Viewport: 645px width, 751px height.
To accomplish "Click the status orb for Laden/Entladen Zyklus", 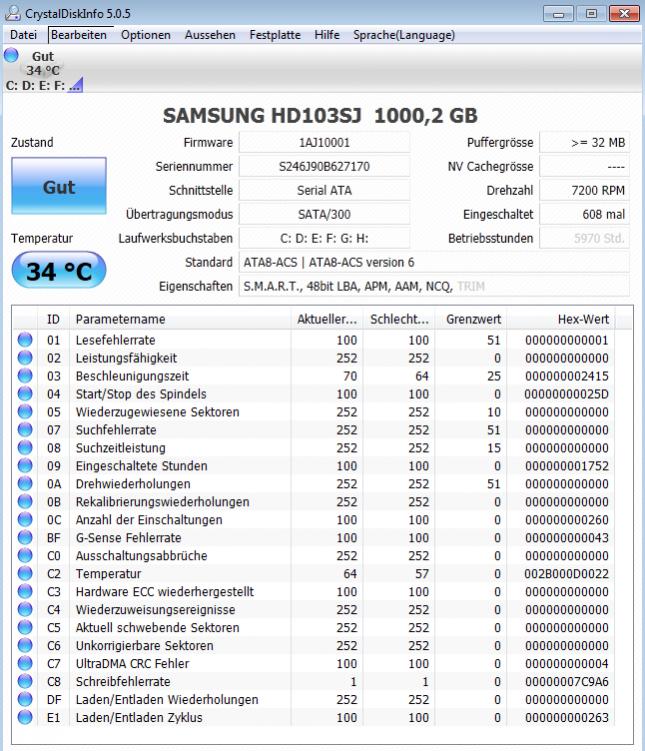I will coord(25,717).
